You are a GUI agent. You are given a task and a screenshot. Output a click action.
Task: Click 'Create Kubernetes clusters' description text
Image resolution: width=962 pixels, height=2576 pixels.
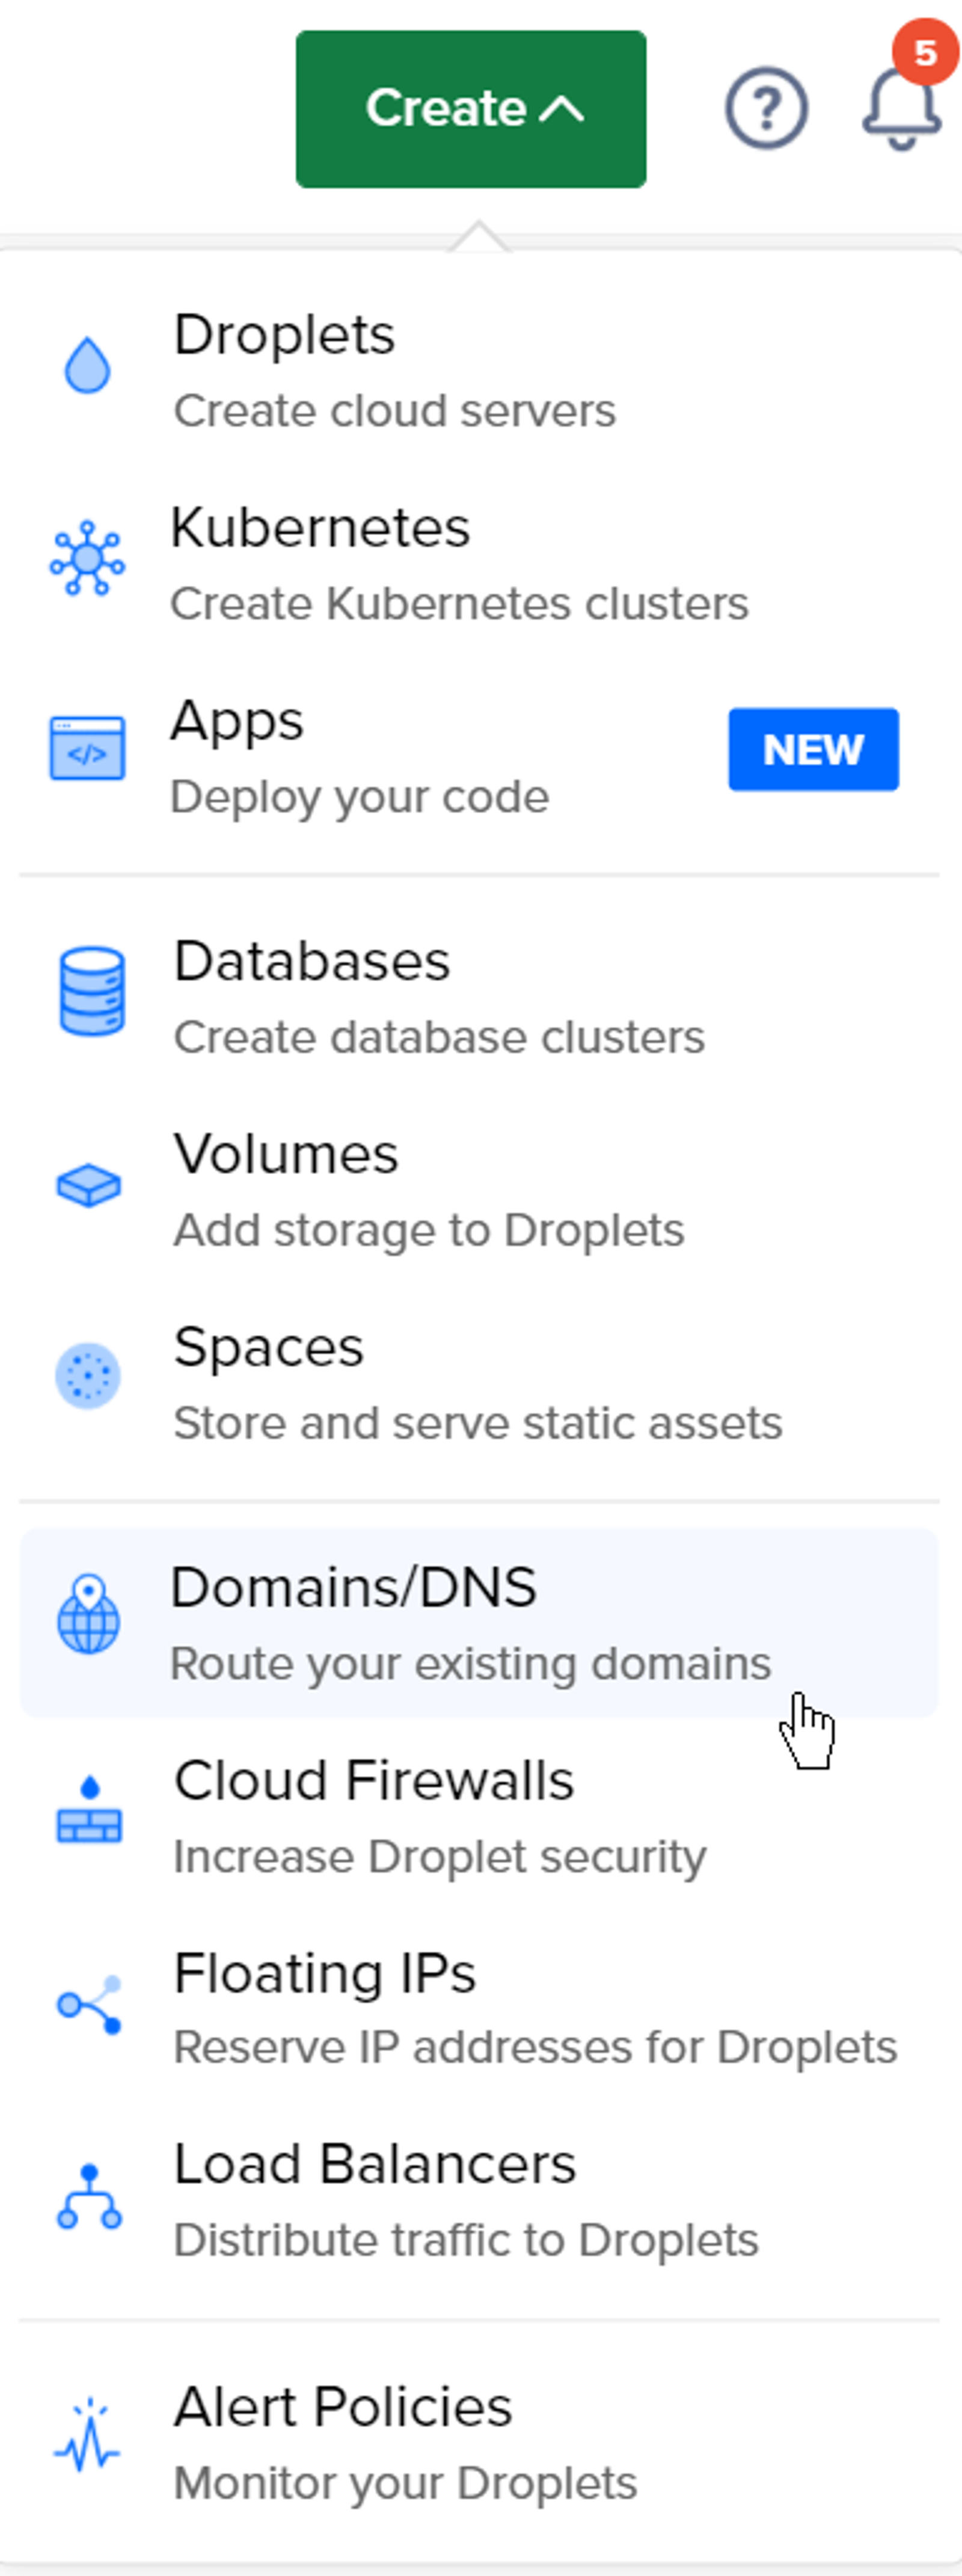pyautogui.click(x=459, y=604)
